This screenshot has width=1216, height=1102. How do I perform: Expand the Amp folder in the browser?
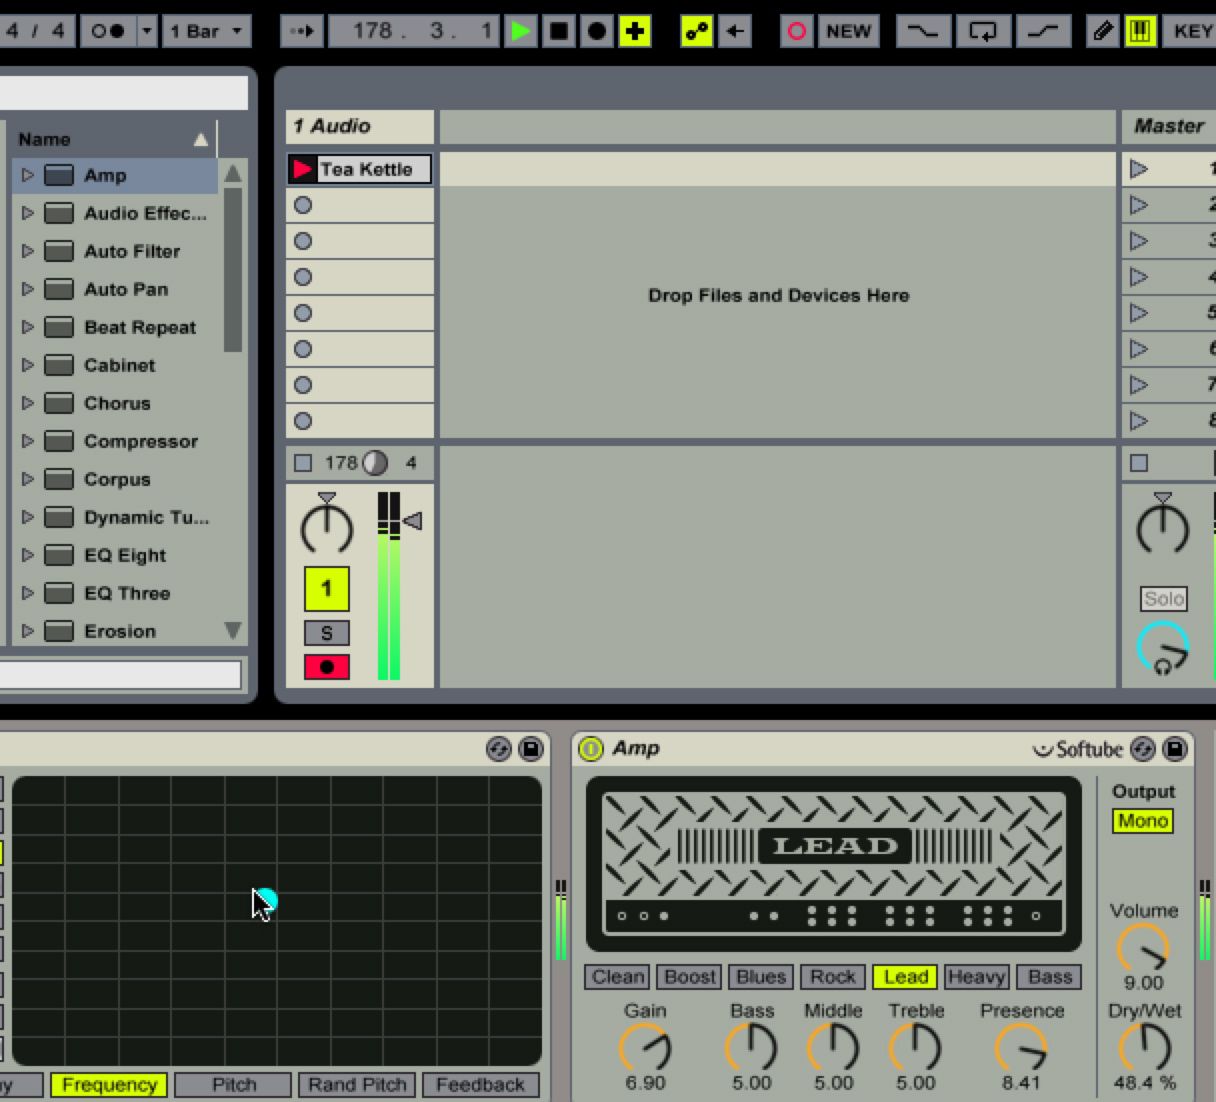point(28,175)
